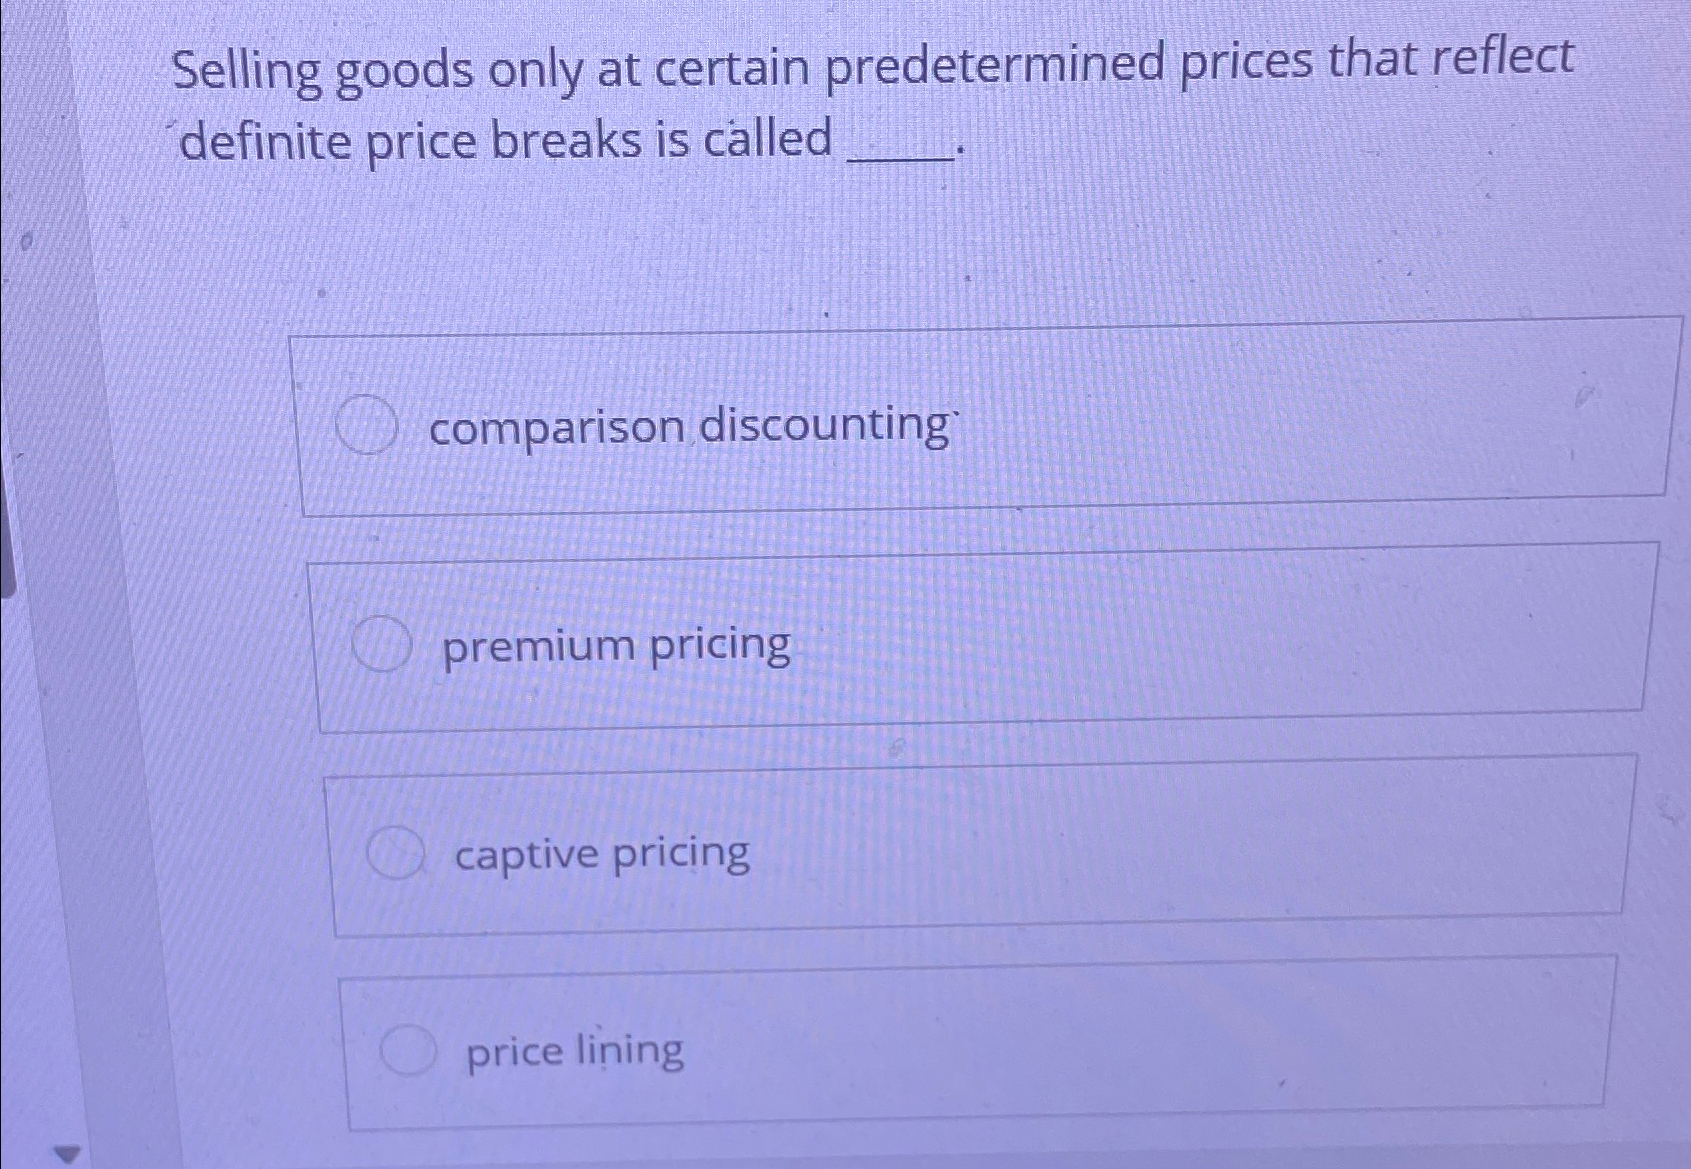Click the text 'premium pricing'

[x=613, y=645]
